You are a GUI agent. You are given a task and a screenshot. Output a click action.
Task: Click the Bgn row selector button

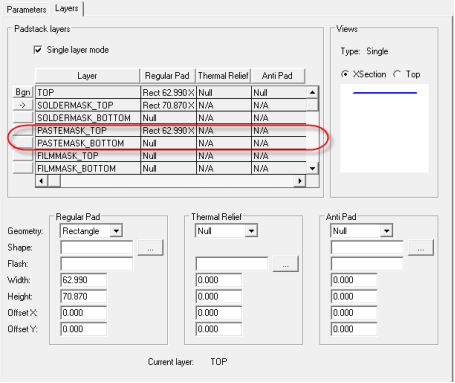pos(23,92)
